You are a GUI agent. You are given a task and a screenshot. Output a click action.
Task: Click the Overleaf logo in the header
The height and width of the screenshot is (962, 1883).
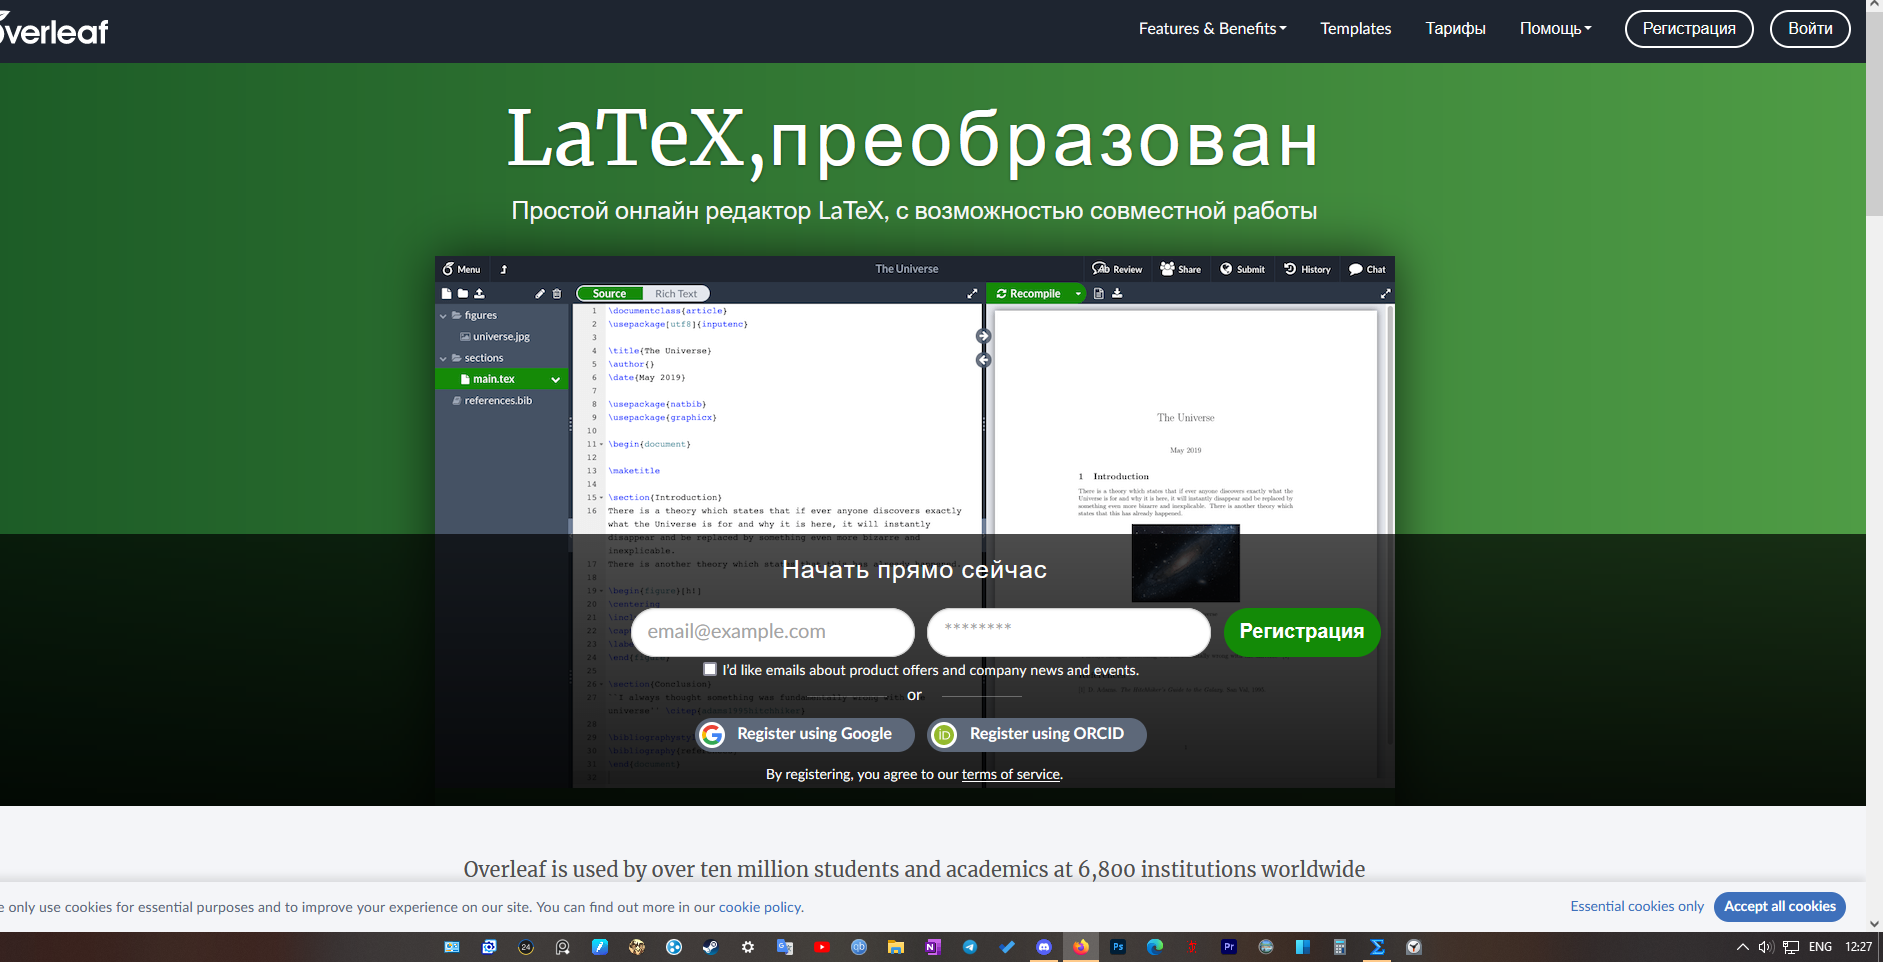54,30
